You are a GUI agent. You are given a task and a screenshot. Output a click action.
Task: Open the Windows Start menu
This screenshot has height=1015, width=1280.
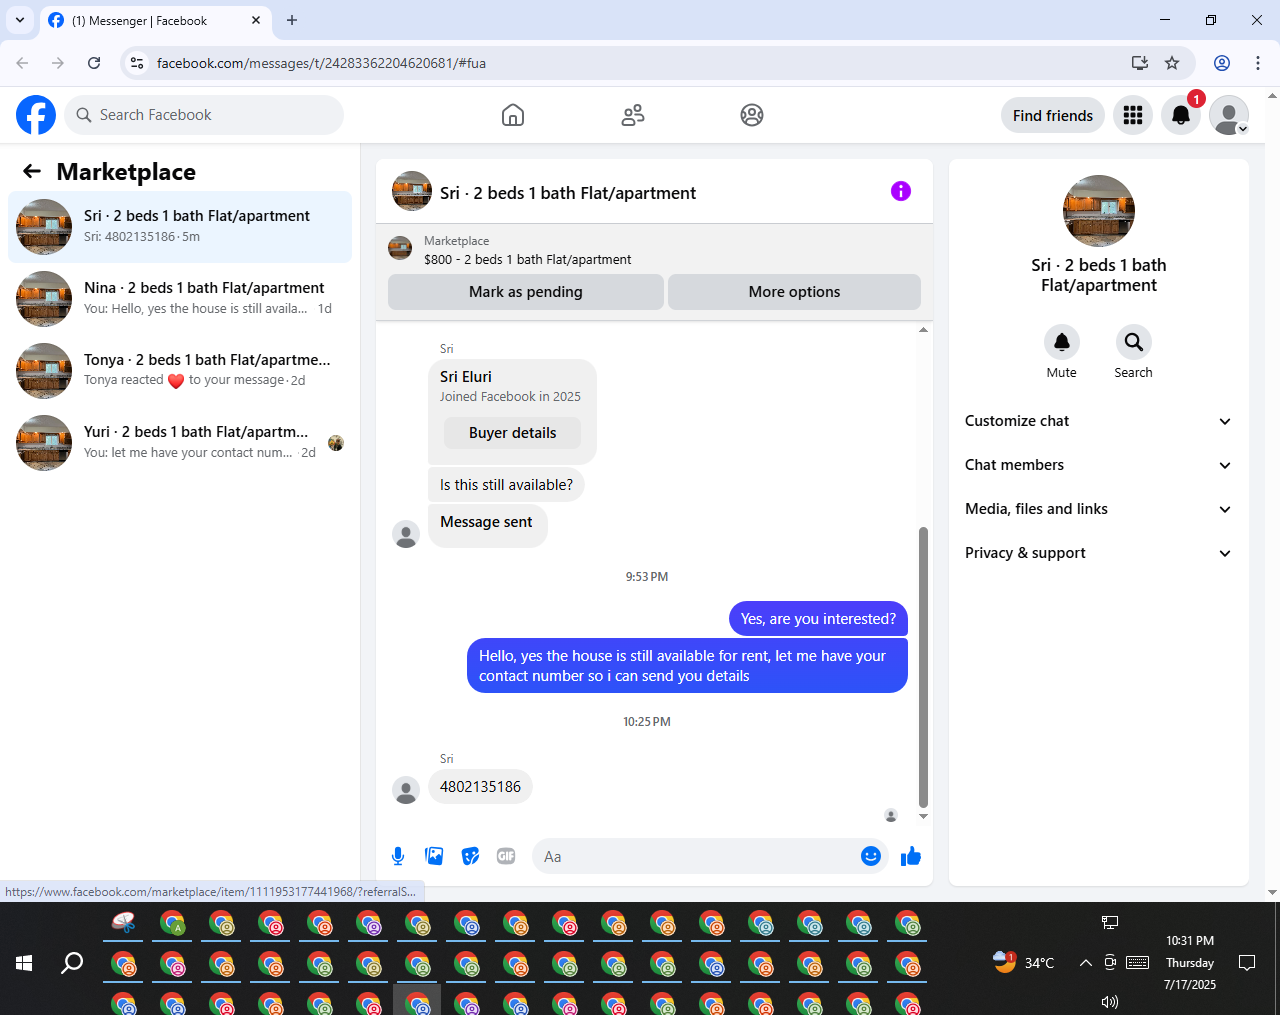point(24,963)
